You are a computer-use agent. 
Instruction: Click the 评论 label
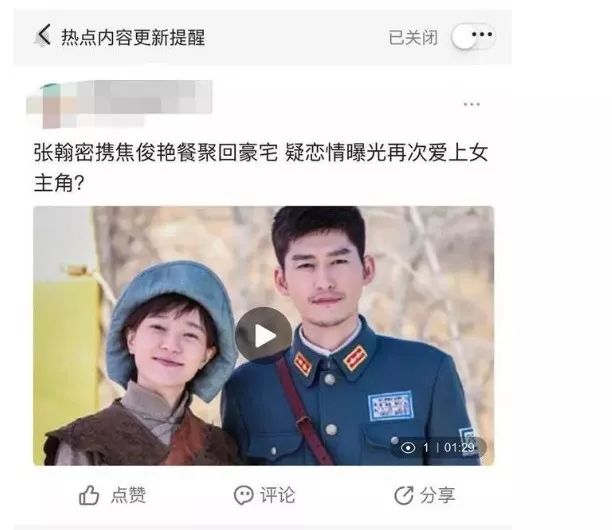[278, 495]
